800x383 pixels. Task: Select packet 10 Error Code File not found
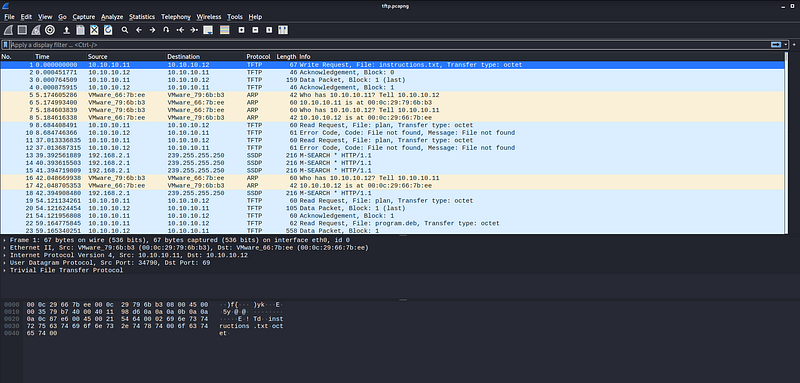(392, 133)
